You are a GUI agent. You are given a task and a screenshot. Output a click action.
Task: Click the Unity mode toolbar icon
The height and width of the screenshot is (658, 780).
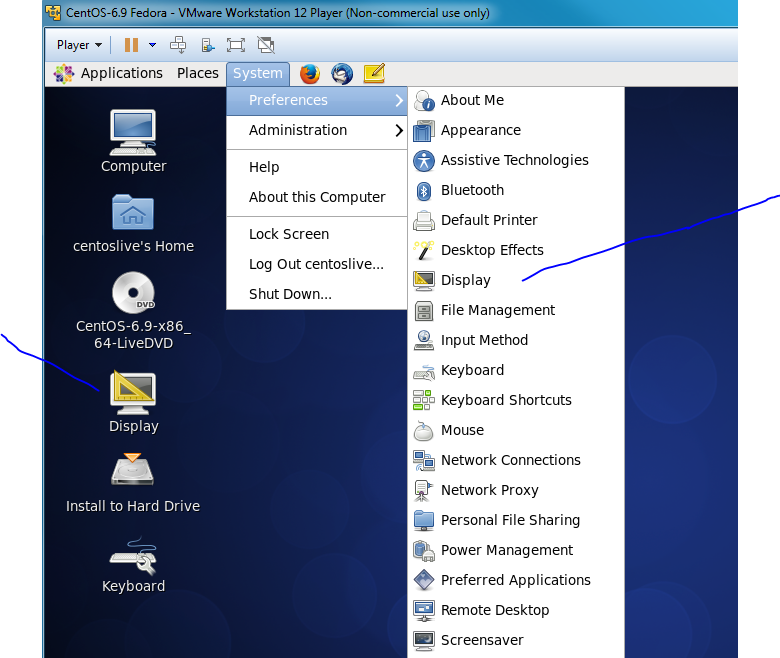pyautogui.click(x=266, y=45)
